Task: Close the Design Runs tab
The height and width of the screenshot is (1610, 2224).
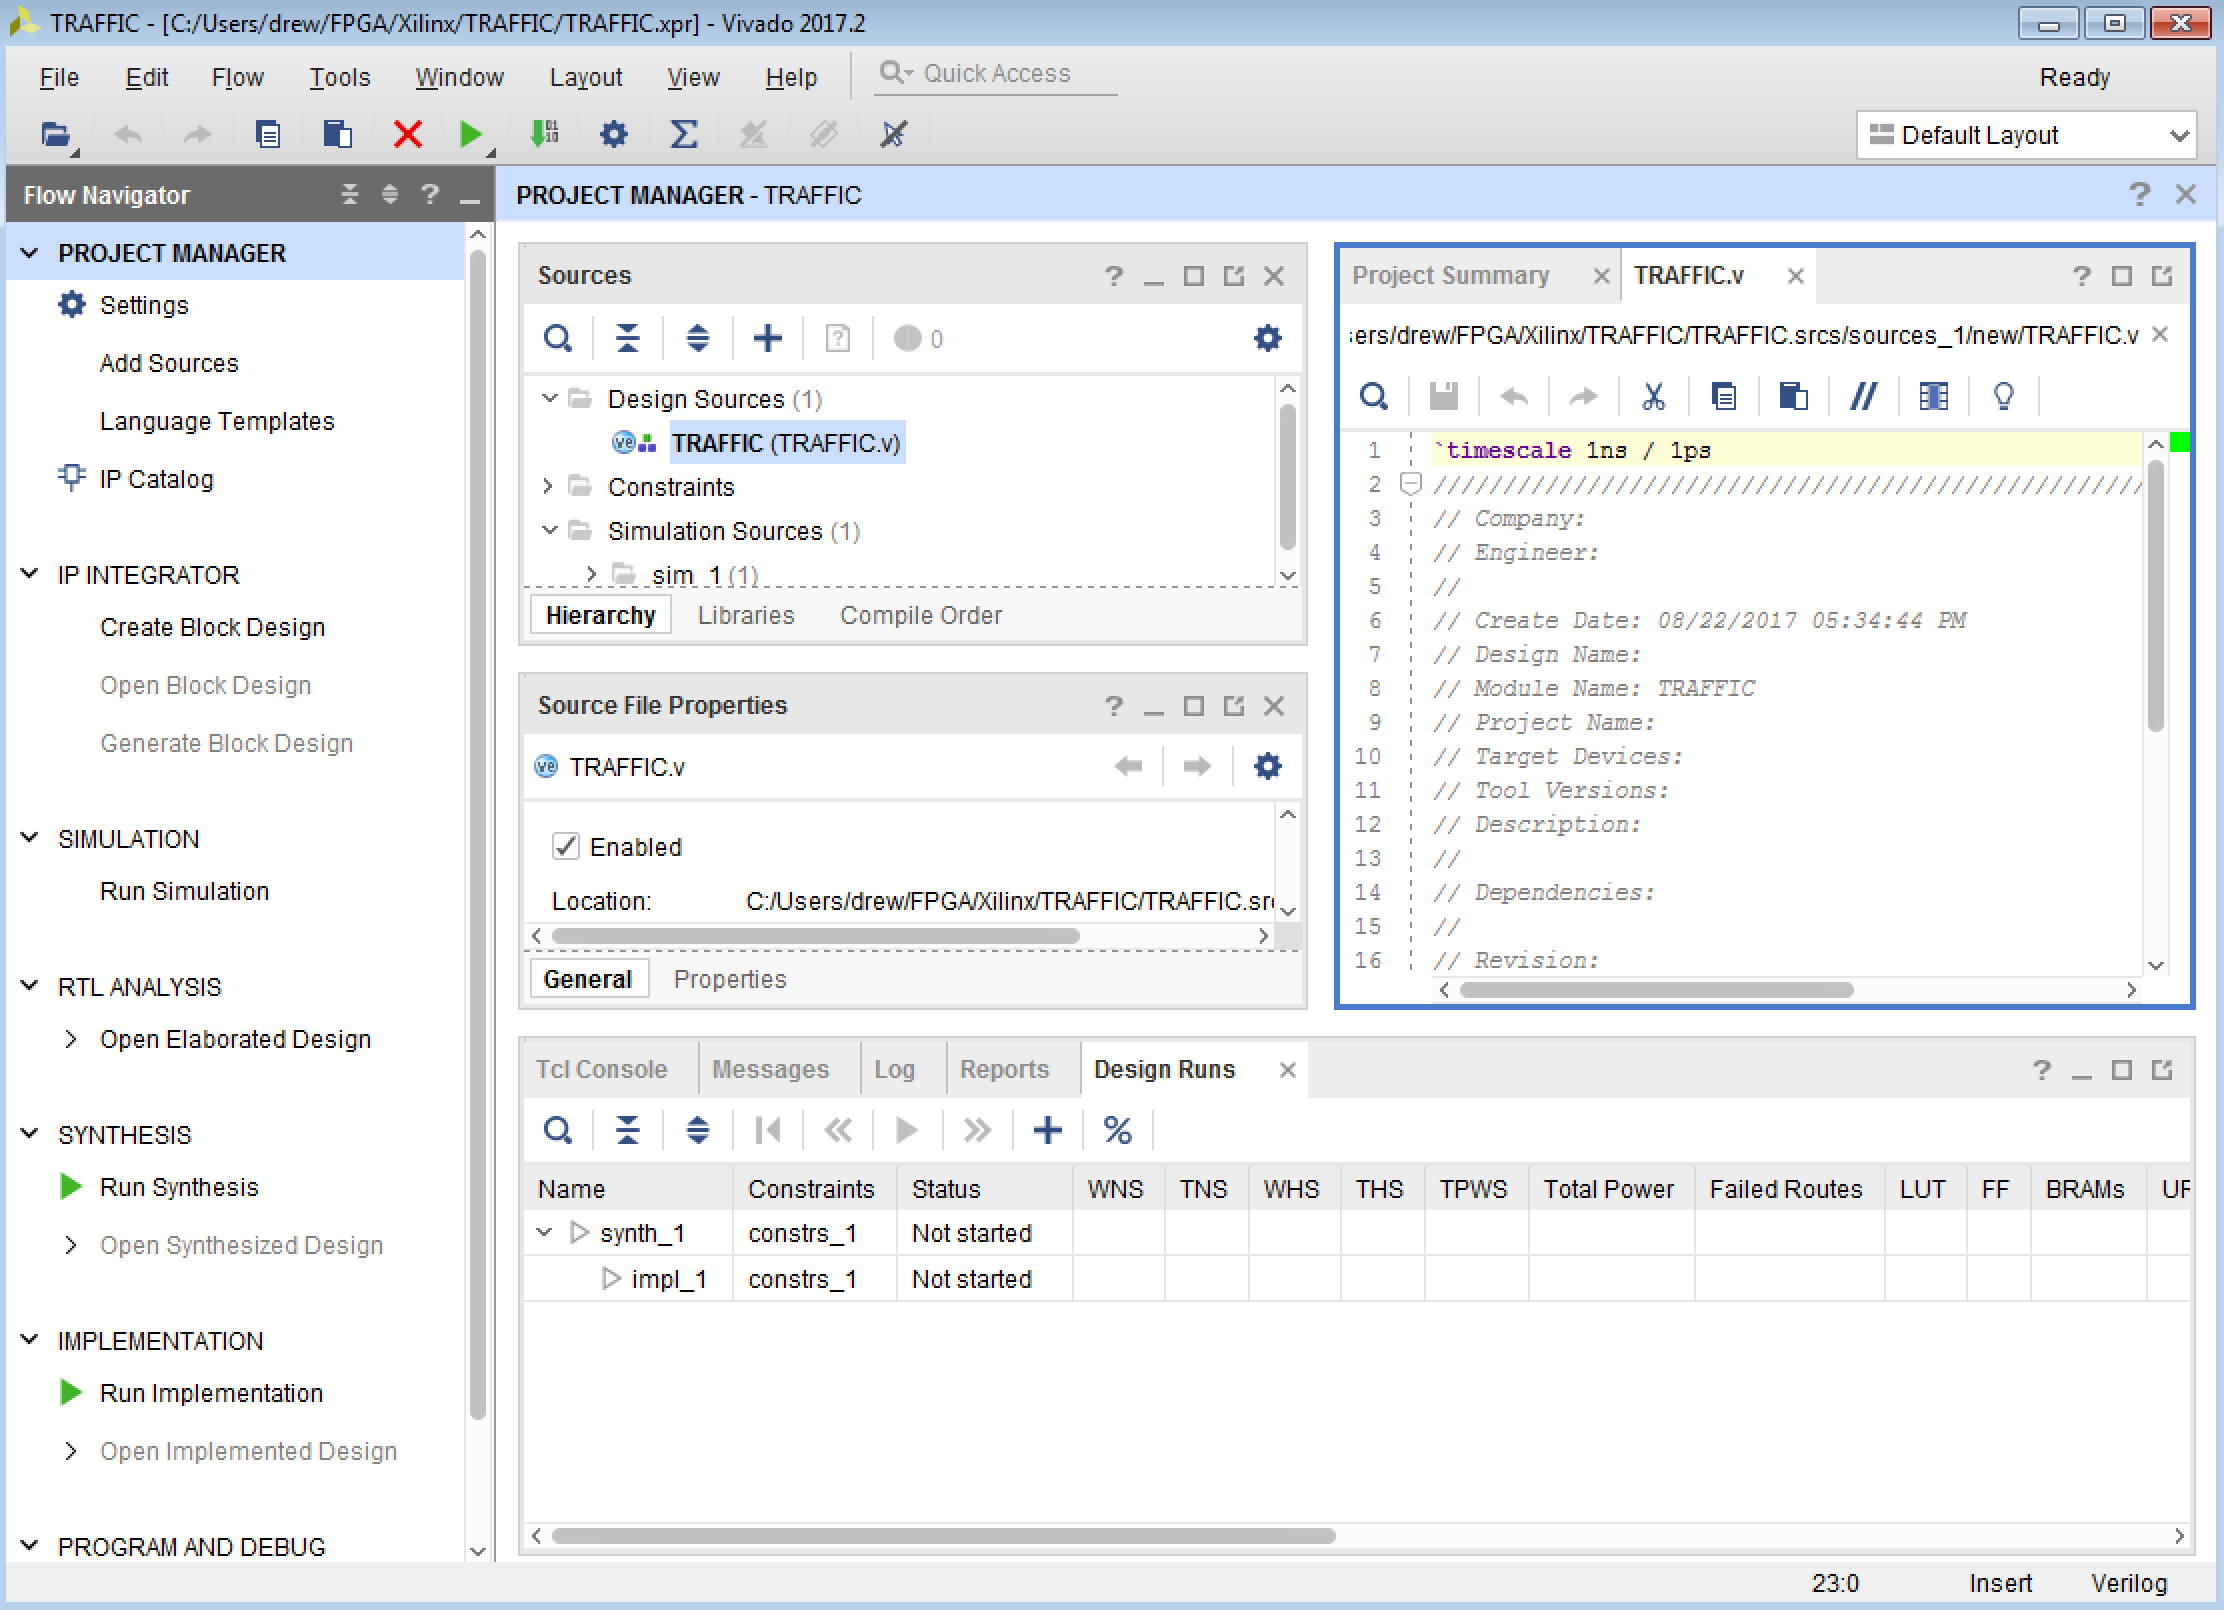Action: pyautogui.click(x=1287, y=1070)
